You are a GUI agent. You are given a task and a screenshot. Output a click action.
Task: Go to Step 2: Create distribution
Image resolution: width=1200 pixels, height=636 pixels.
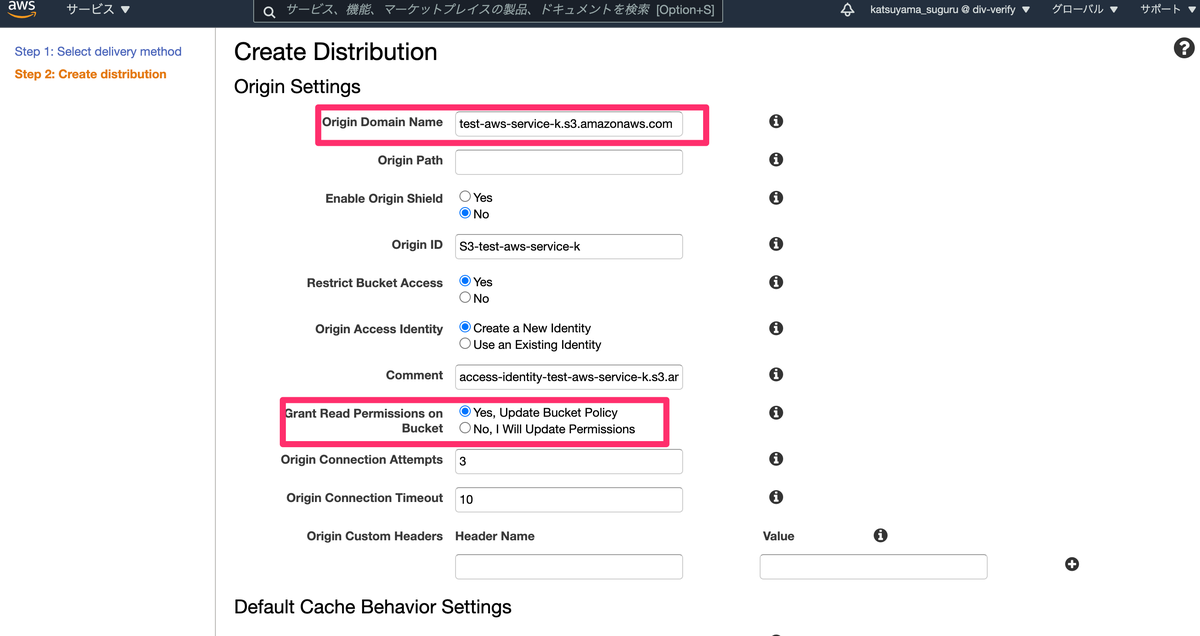pos(90,74)
